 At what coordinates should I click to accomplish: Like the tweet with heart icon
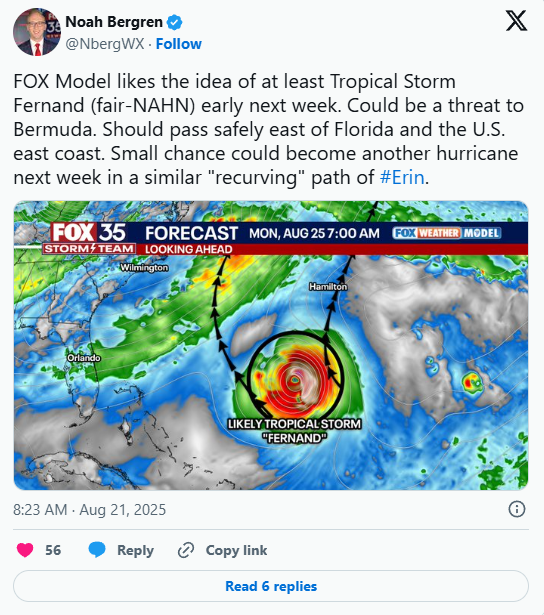click(25, 550)
